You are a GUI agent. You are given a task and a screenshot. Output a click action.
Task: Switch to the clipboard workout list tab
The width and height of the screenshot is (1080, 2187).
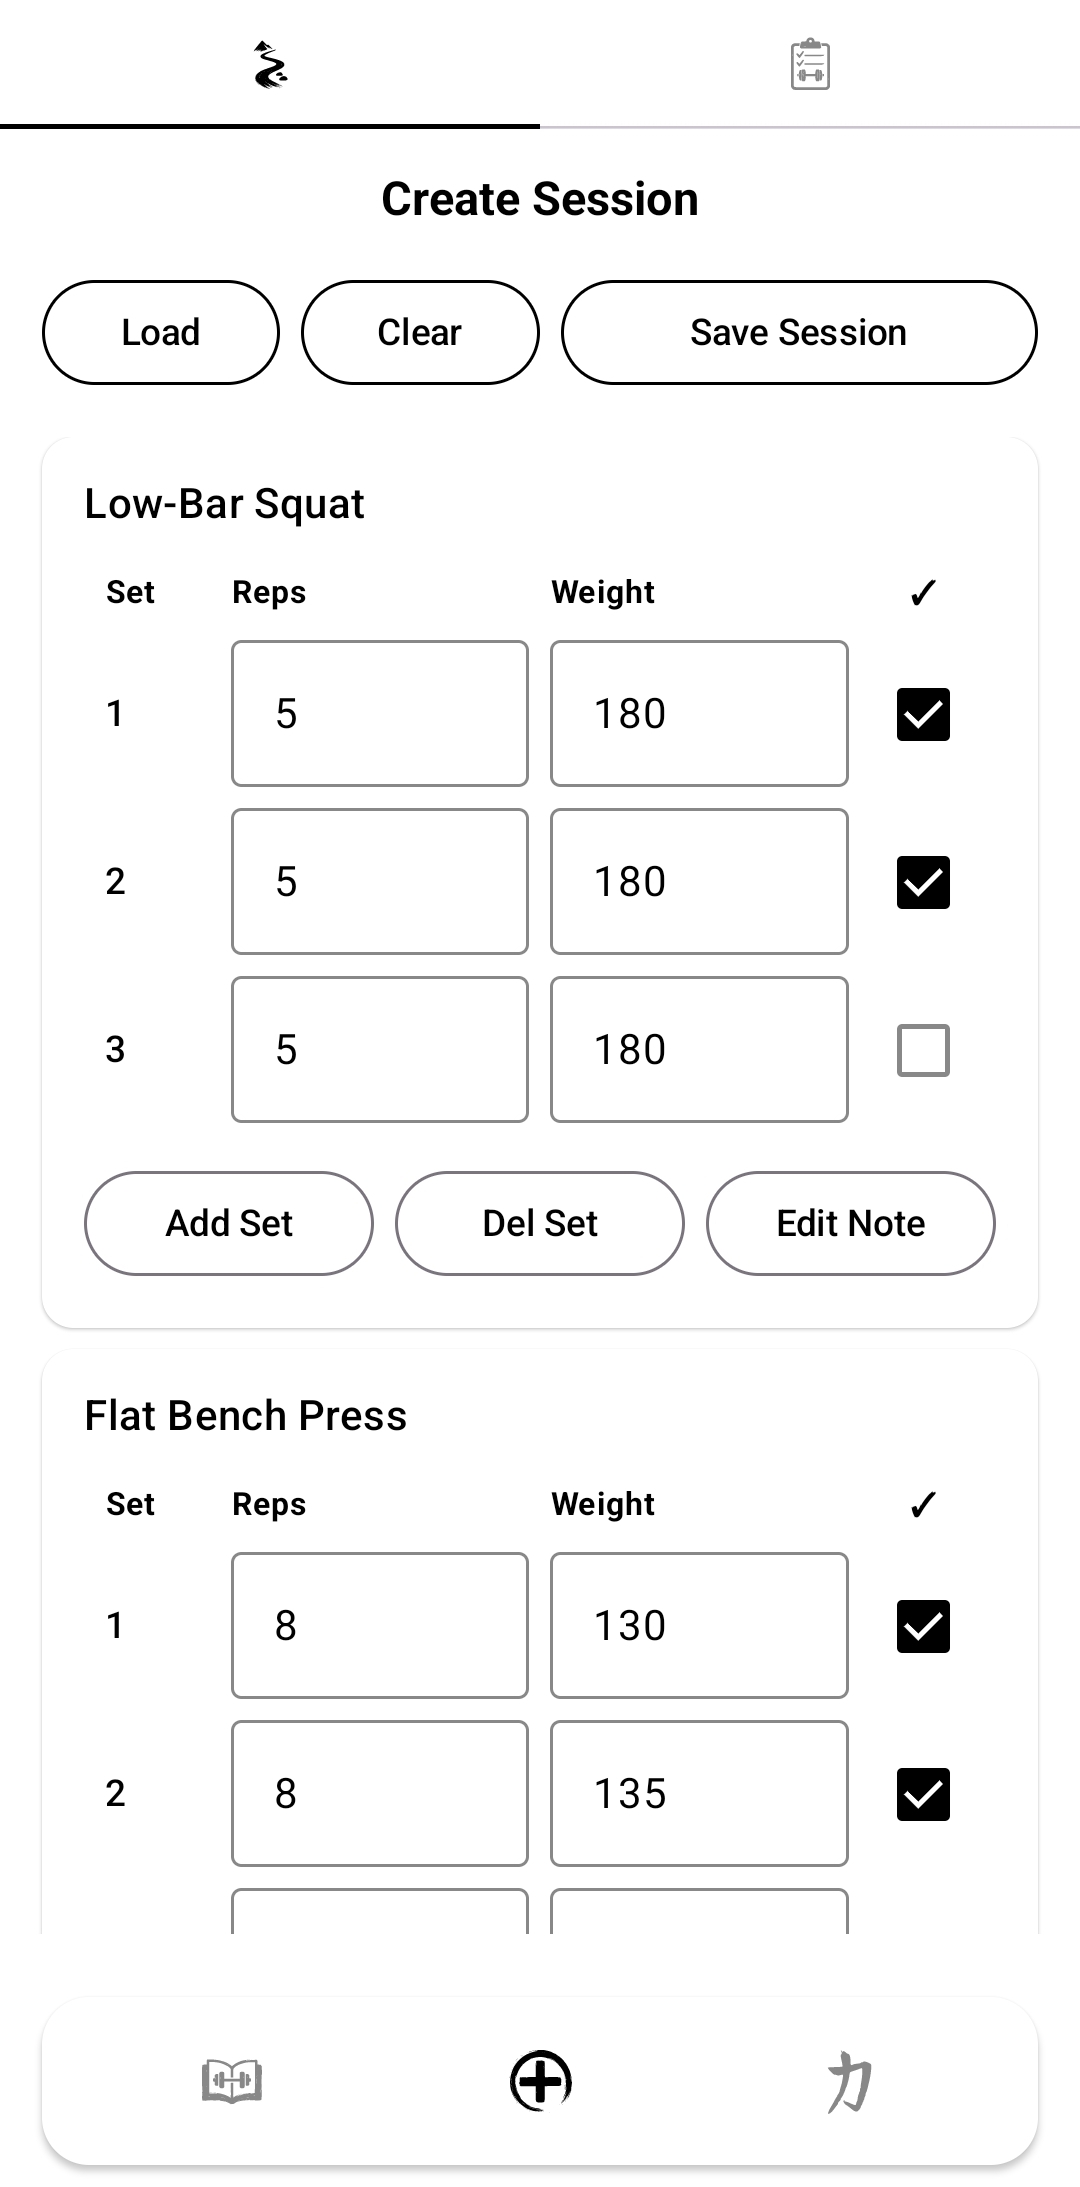point(810,65)
